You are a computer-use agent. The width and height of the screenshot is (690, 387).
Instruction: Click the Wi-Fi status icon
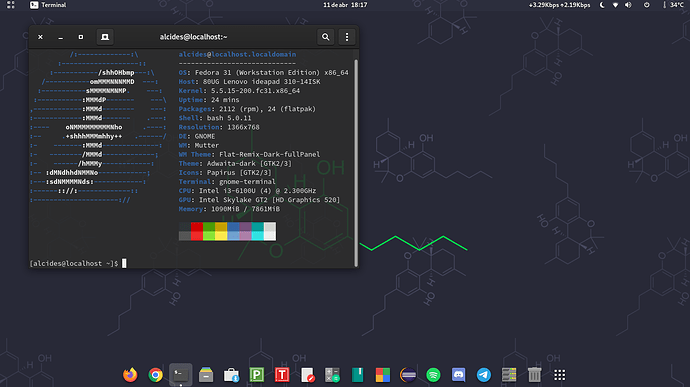615,5
